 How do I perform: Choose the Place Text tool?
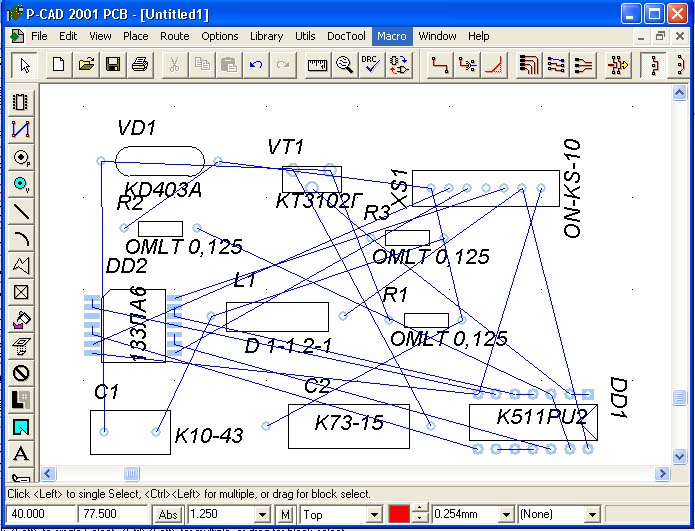(x=20, y=454)
